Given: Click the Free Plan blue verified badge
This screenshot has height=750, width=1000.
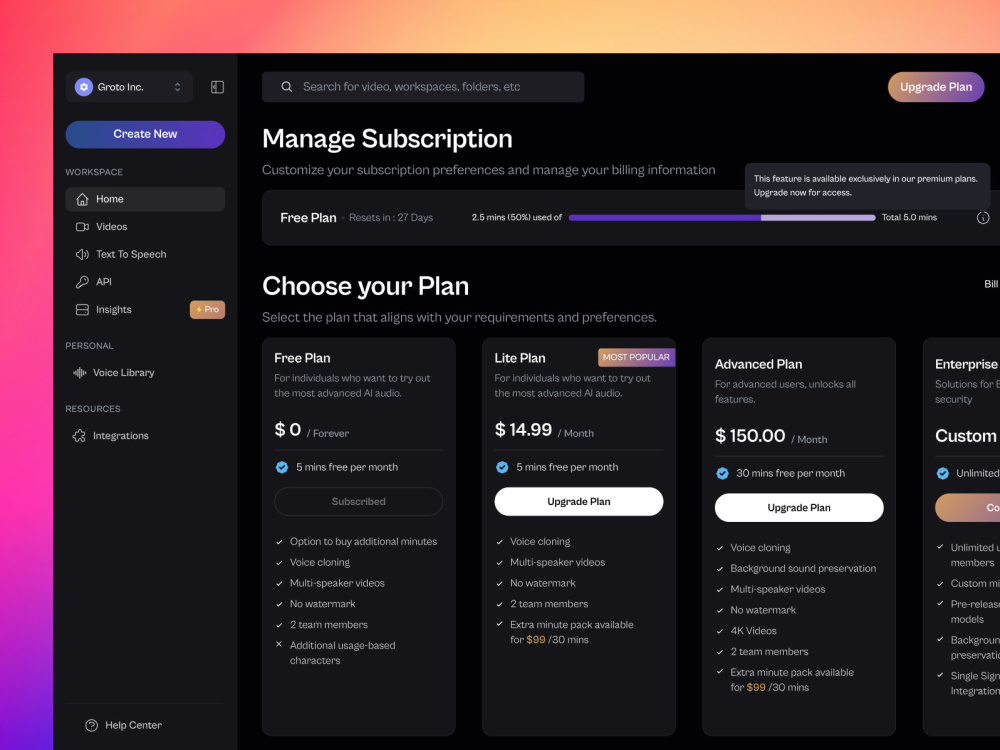Looking at the screenshot, I should point(281,467).
